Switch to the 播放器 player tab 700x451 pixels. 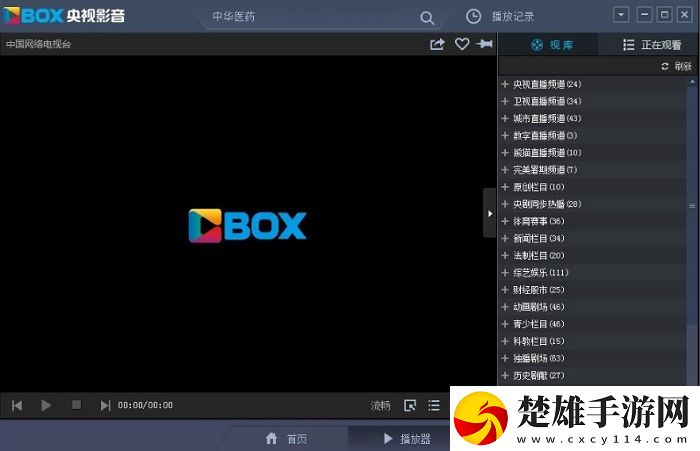point(407,438)
